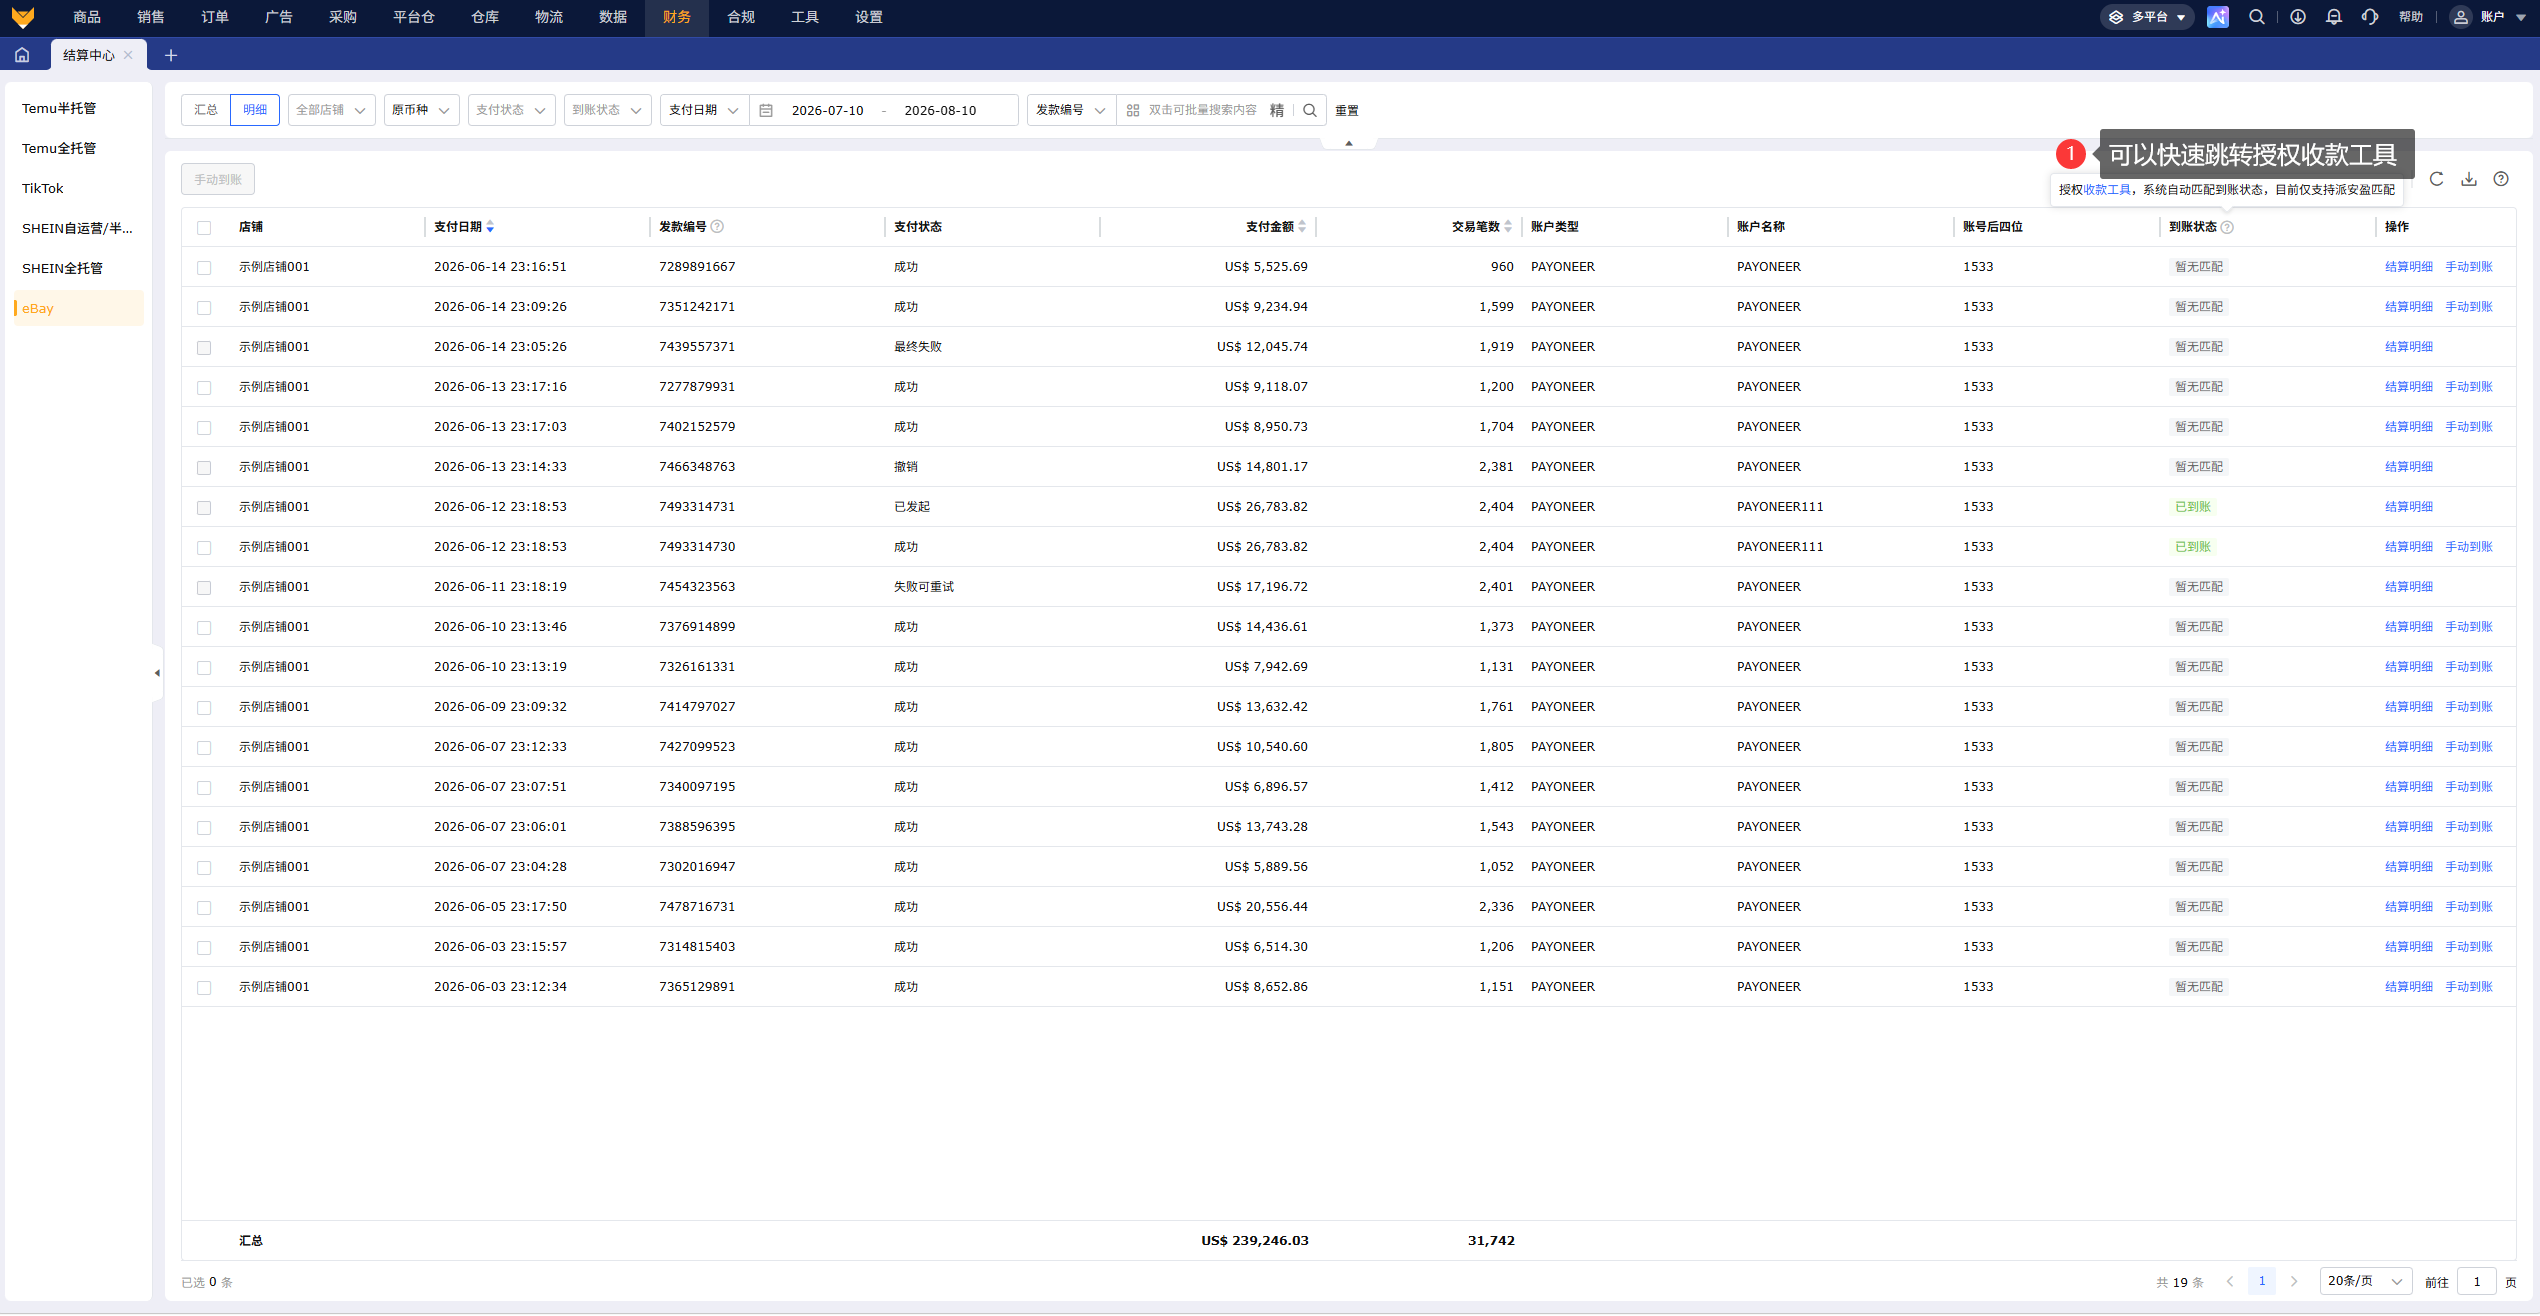Screen dimensions: 2540x1316
Task: Sort by 支付日期 column arrows
Action: tap(490, 227)
